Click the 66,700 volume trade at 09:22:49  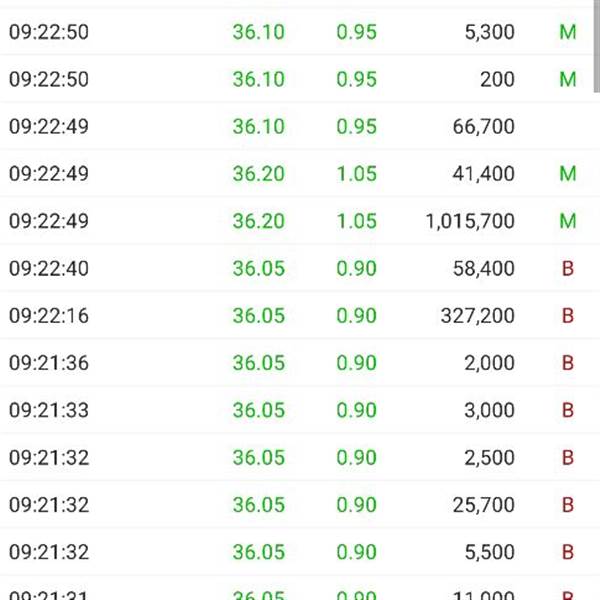[297, 126]
